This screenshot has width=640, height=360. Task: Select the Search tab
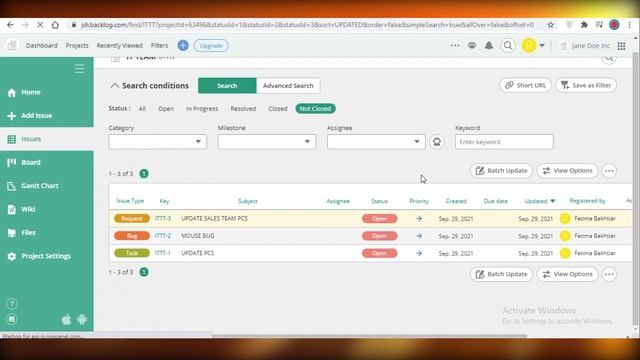(x=227, y=86)
